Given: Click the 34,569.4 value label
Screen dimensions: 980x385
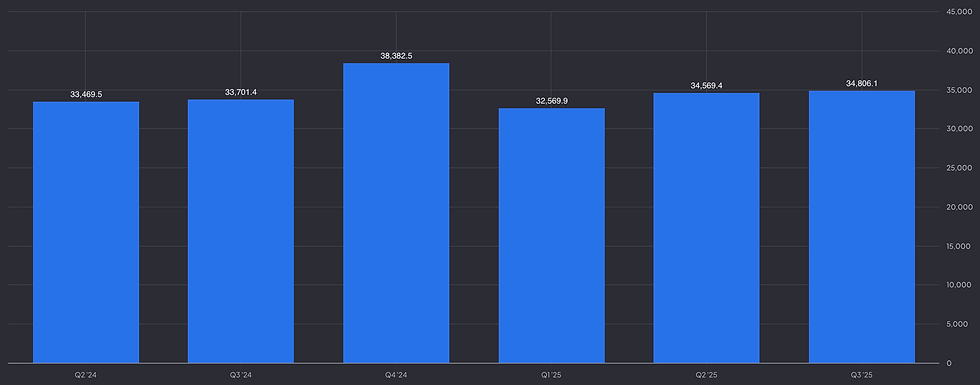Looking at the screenshot, I should (706, 86).
